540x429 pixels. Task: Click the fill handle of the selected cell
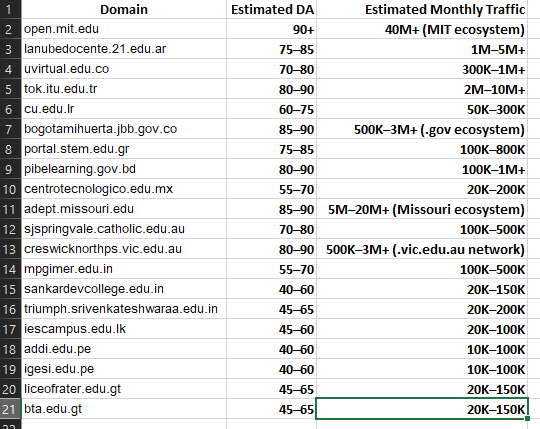pos(527,418)
